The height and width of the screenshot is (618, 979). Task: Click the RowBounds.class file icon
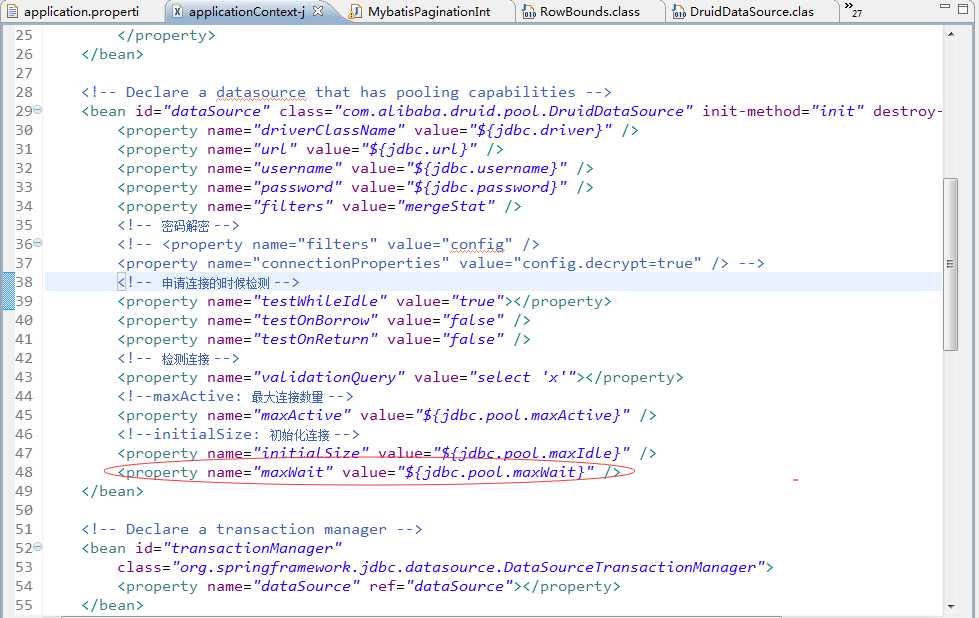click(x=528, y=12)
